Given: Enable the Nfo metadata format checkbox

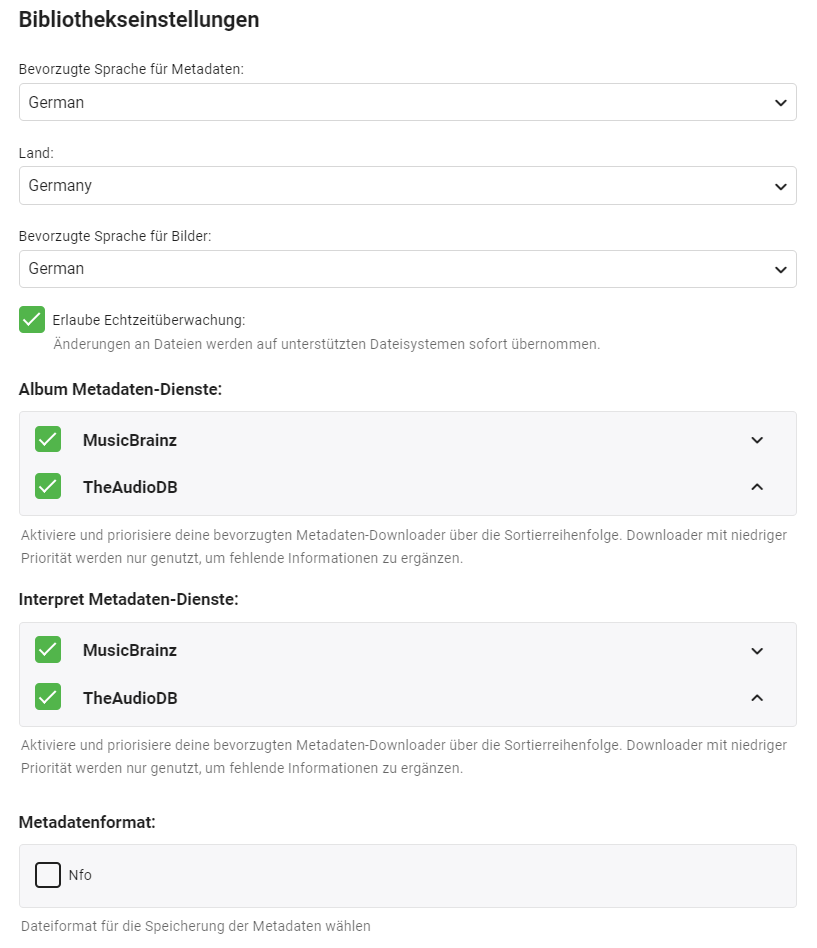Looking at the screenshot, I should pyautogui.click(x=48, y=875).
